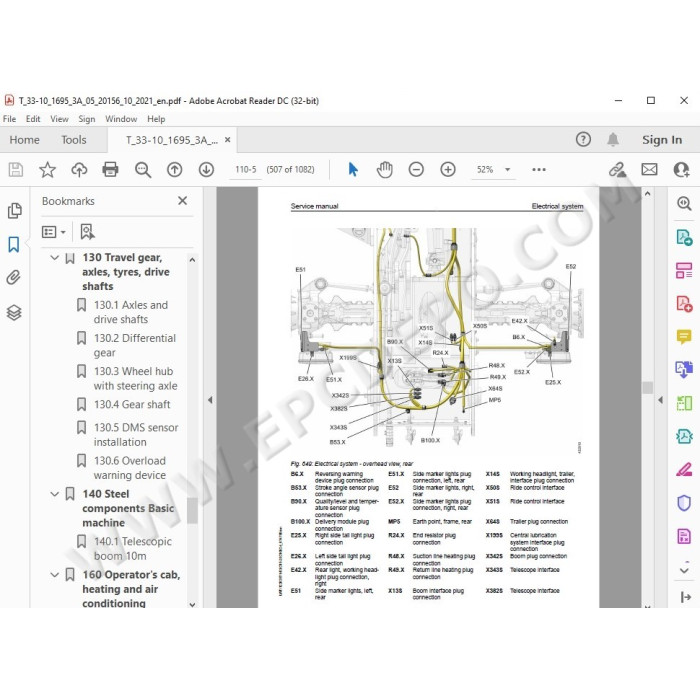Screen dimensions: 700x700
Task: Open Fill & Sign tool in right pane
Action: [x=684, y=470]
